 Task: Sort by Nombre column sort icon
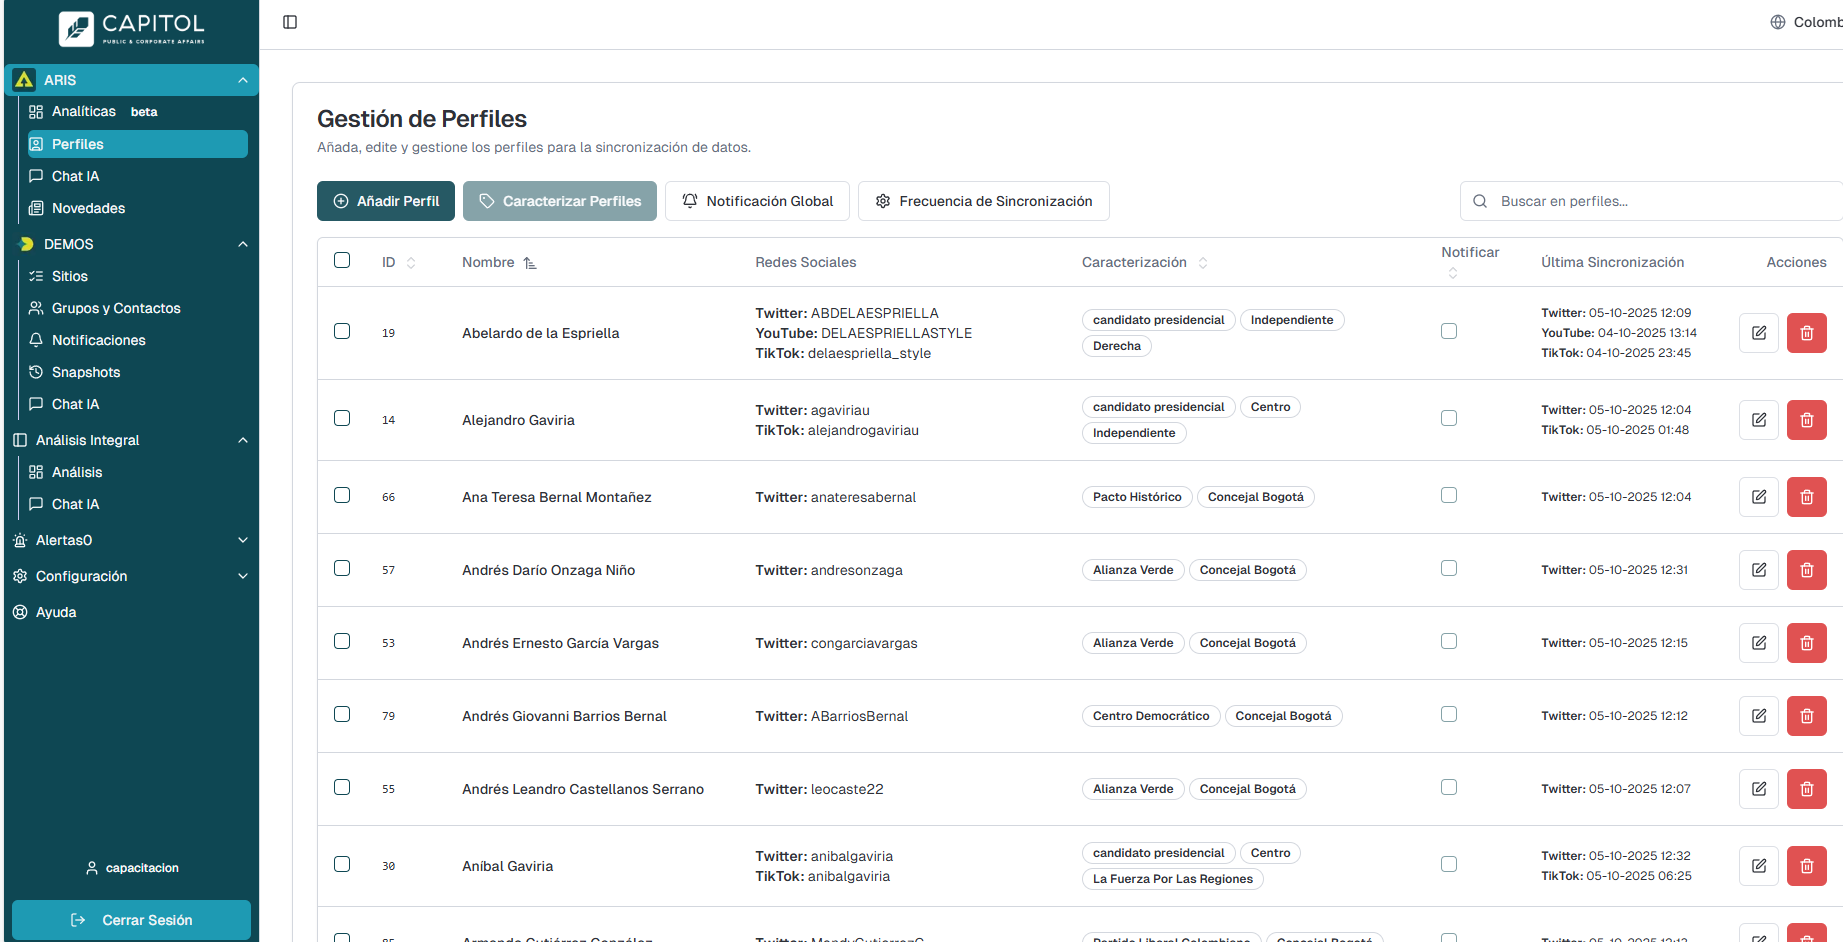click(530, 263)
